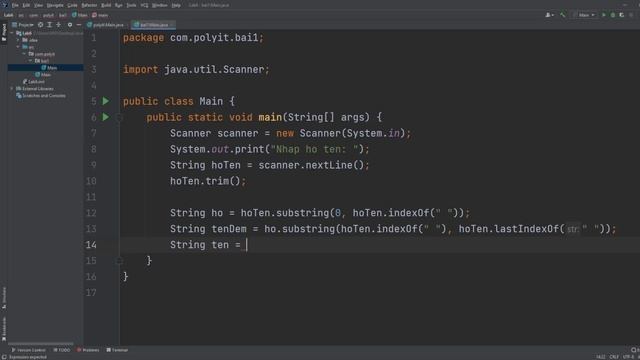This screenshot has height=360, width=640.
Task: Toggle the Bookmarks side tool window tab
Action: (x=4, y=329)
